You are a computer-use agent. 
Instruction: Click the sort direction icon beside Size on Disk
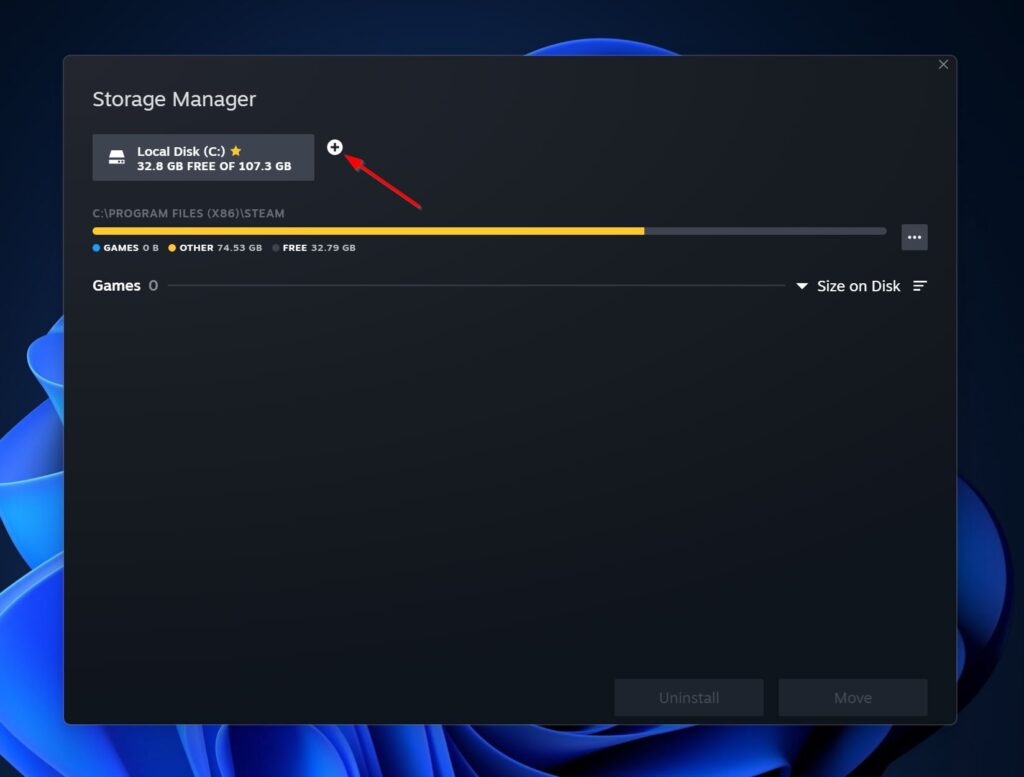pyautogui.click(x=919, y=286)
